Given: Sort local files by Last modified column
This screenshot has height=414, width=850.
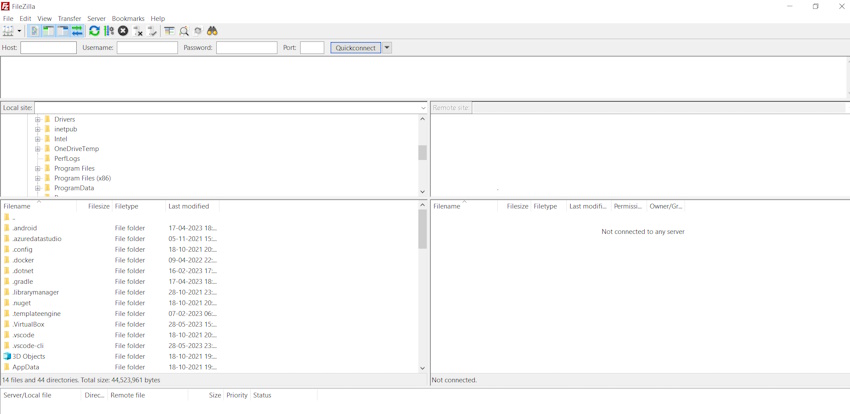Looking at the screenshot, I should (x=192, y=206).
